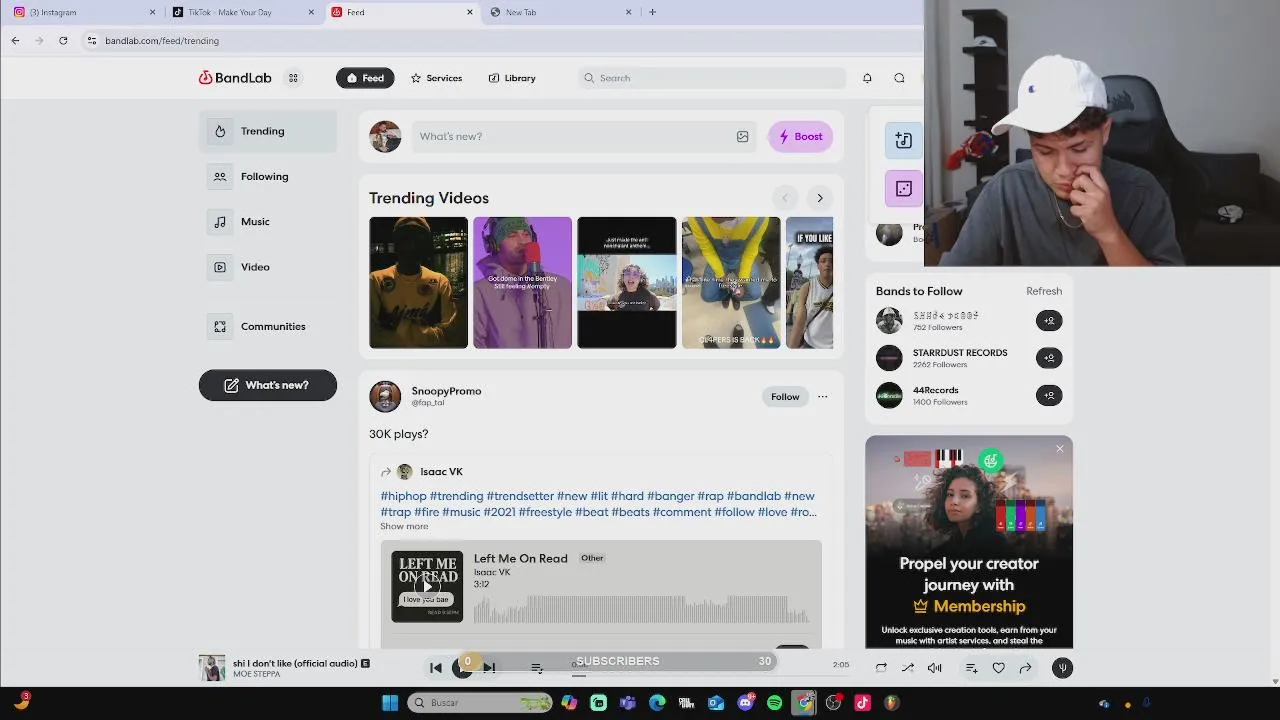Viewport: 1280px width, 720px height.
Task: Select the Feed tab in top navigation
Action: click(365, 78)
